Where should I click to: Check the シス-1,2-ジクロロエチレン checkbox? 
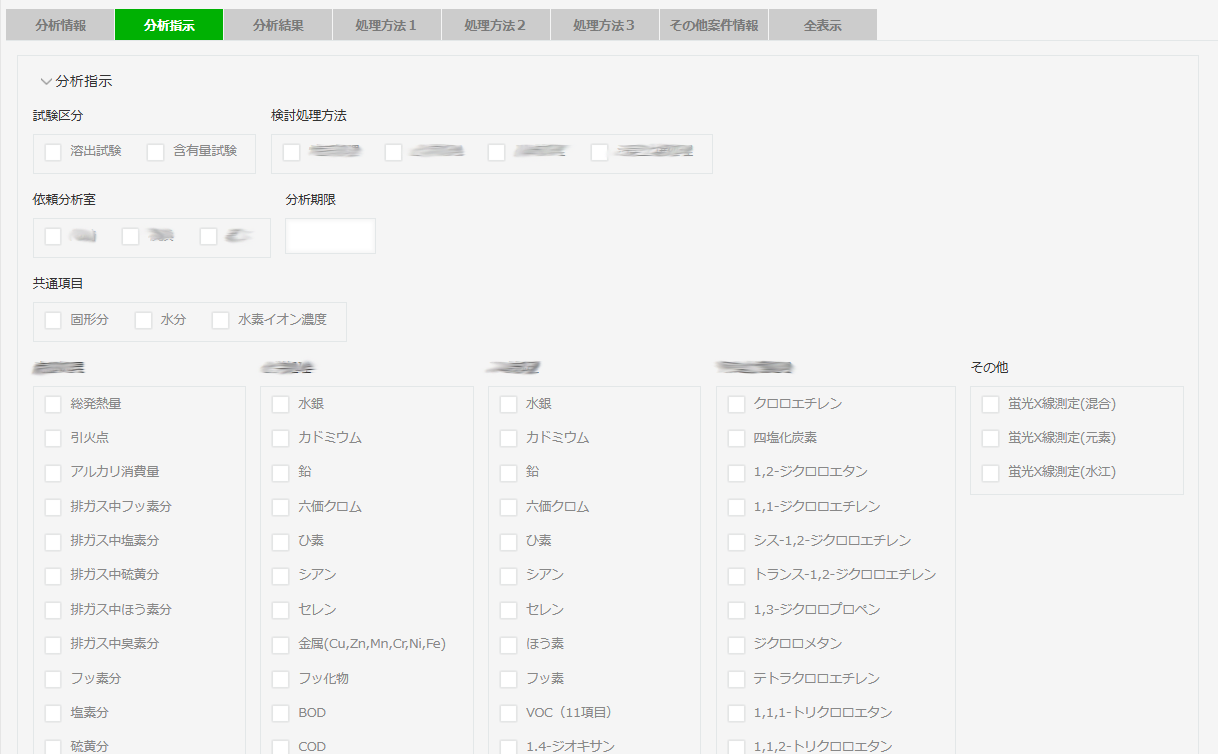pos(736,541)
